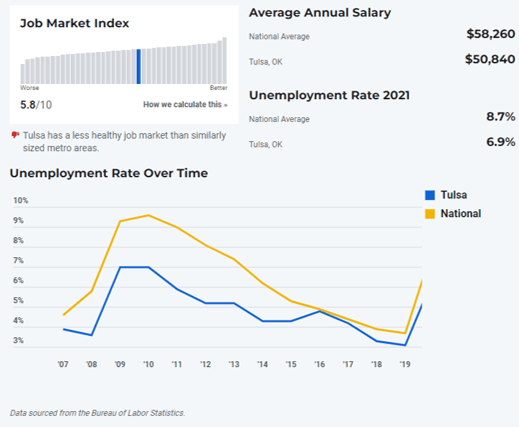This screenshot has height=427, width=519.
Task: Click the yellow National legend swatch
Action: click(x=430, y=214)
